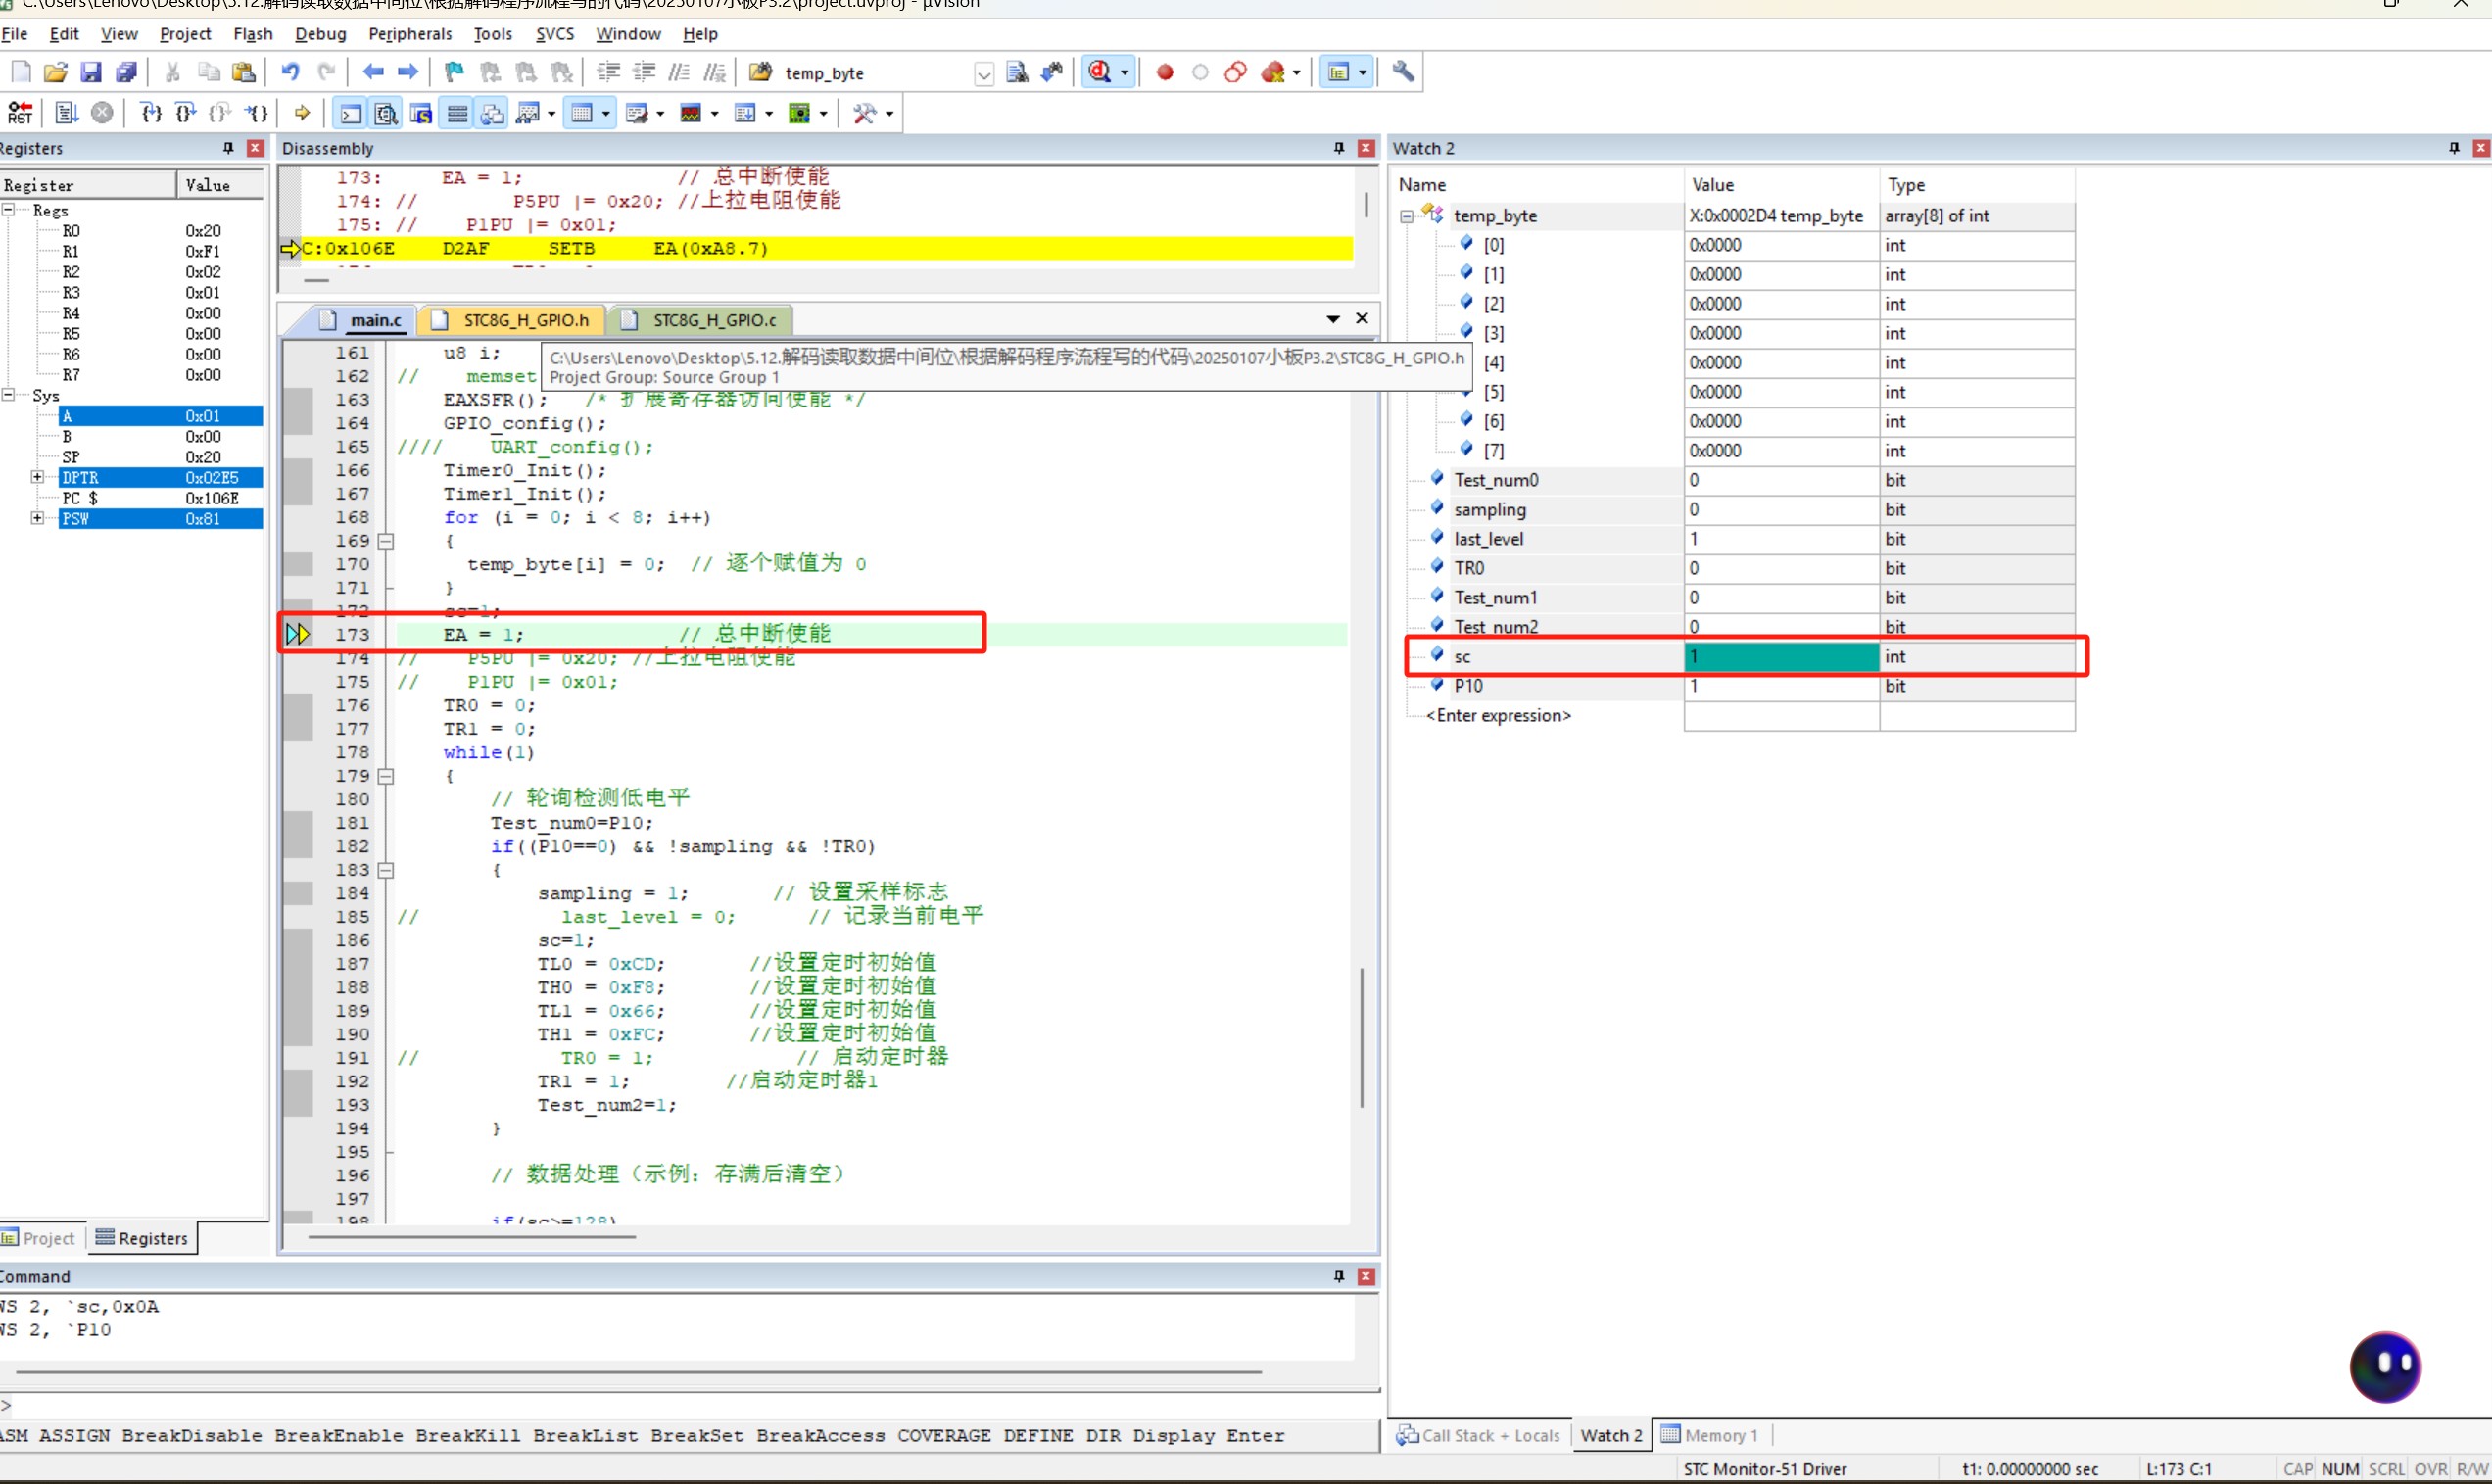Step into one line
The height and width of the screenshot is (1484, 2492).
[x=150, y=113]
